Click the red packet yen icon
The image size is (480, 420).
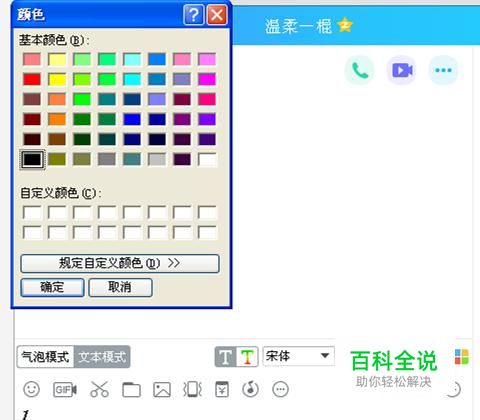click(222, 389)
